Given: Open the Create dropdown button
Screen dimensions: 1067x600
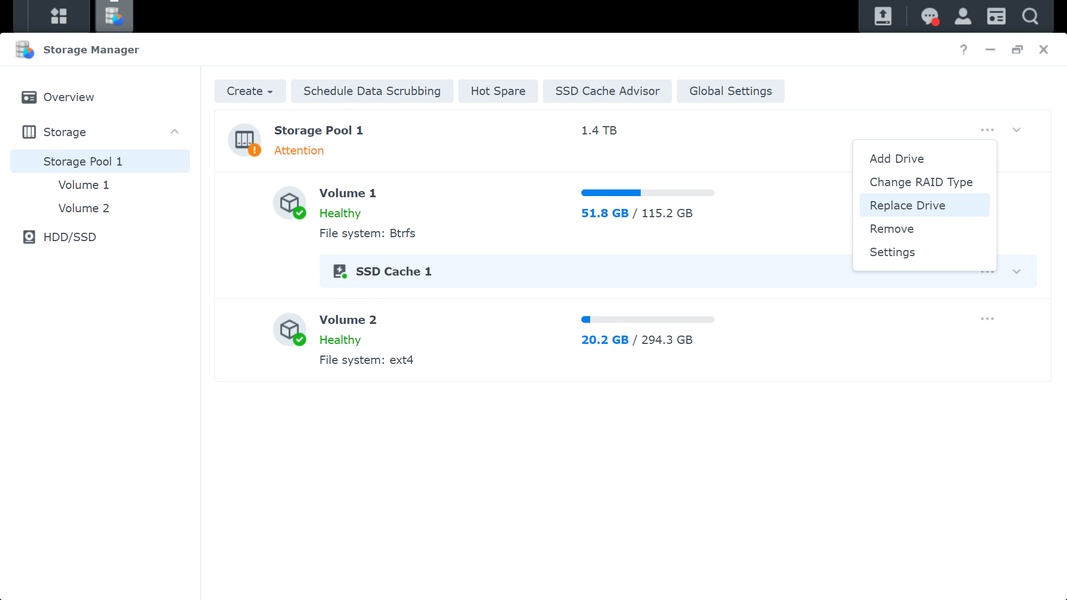Looking at the screenshot, I should (x=250, y=91).
